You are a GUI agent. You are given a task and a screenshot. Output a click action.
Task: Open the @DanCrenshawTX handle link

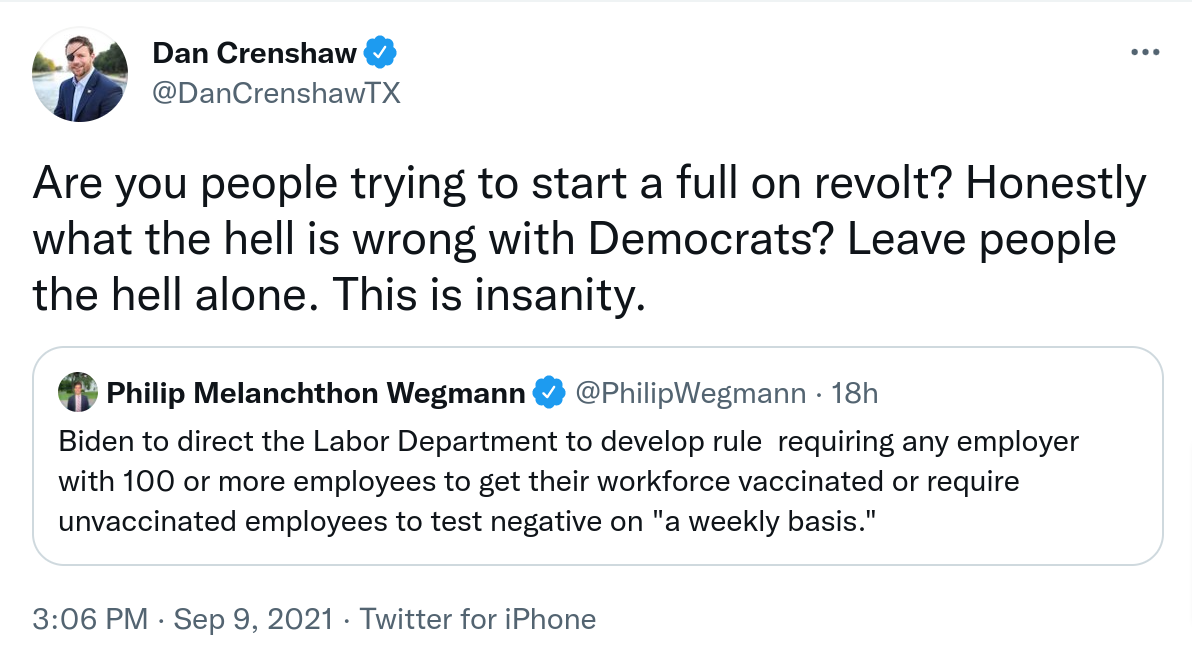[x=277, y=94]
